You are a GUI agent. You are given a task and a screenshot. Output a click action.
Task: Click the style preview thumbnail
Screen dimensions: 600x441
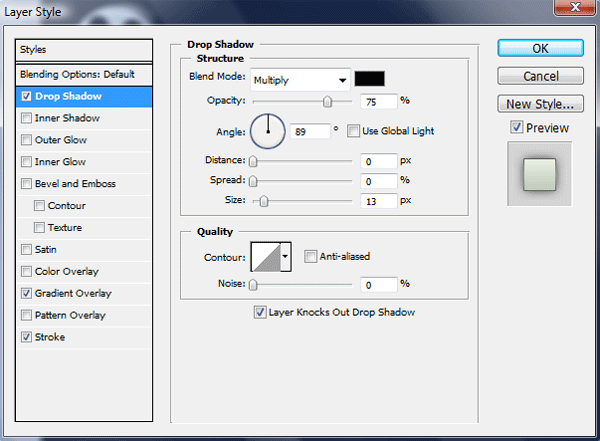[x=539, y=173]
